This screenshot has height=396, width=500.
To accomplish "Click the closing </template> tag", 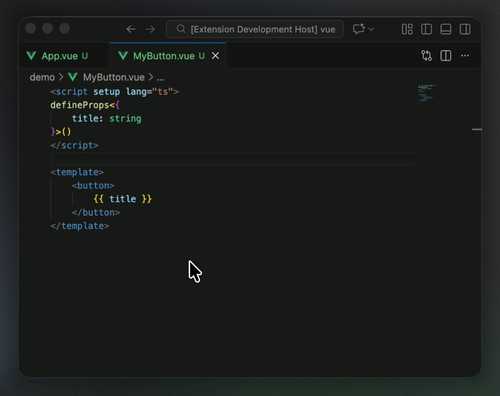I will tap(80, 226).
